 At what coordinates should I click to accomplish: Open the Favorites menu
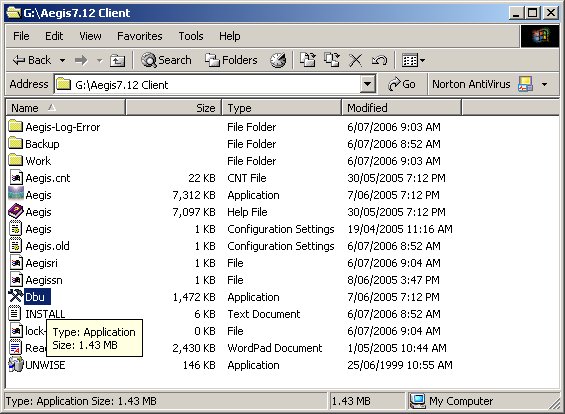[140, 36]
